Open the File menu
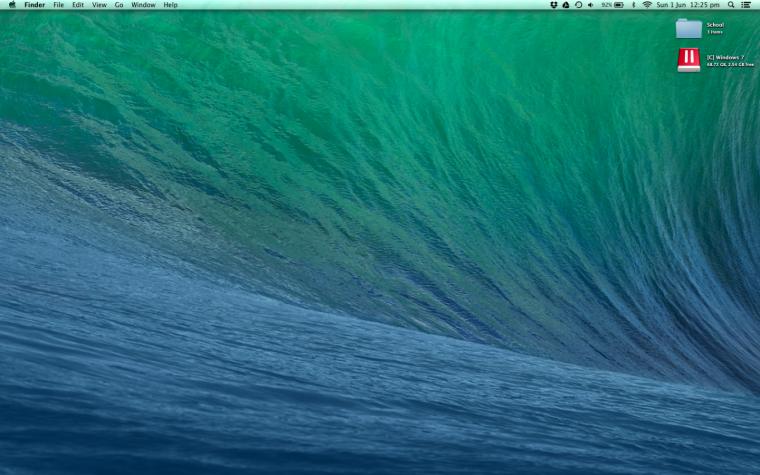Image resolution: width=760 pixels, height=475 pixels. tap(58, 5)
